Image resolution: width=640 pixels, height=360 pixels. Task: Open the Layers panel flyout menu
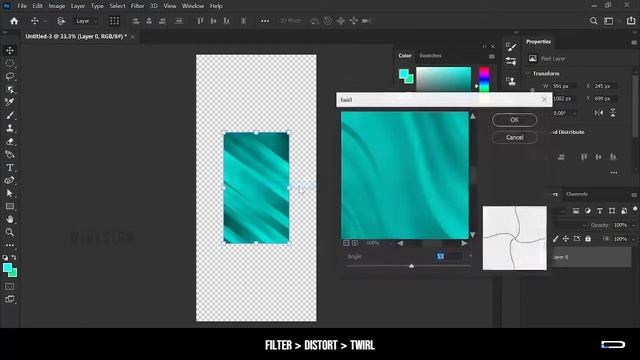[634, 195]
